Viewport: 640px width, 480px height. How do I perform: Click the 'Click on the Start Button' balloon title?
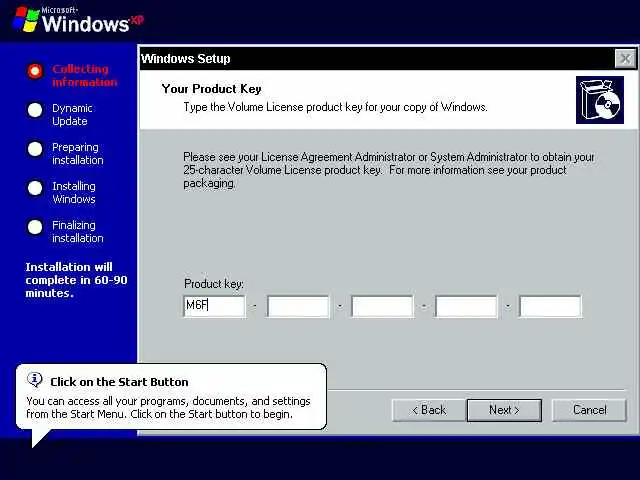[x=119, y=382]
